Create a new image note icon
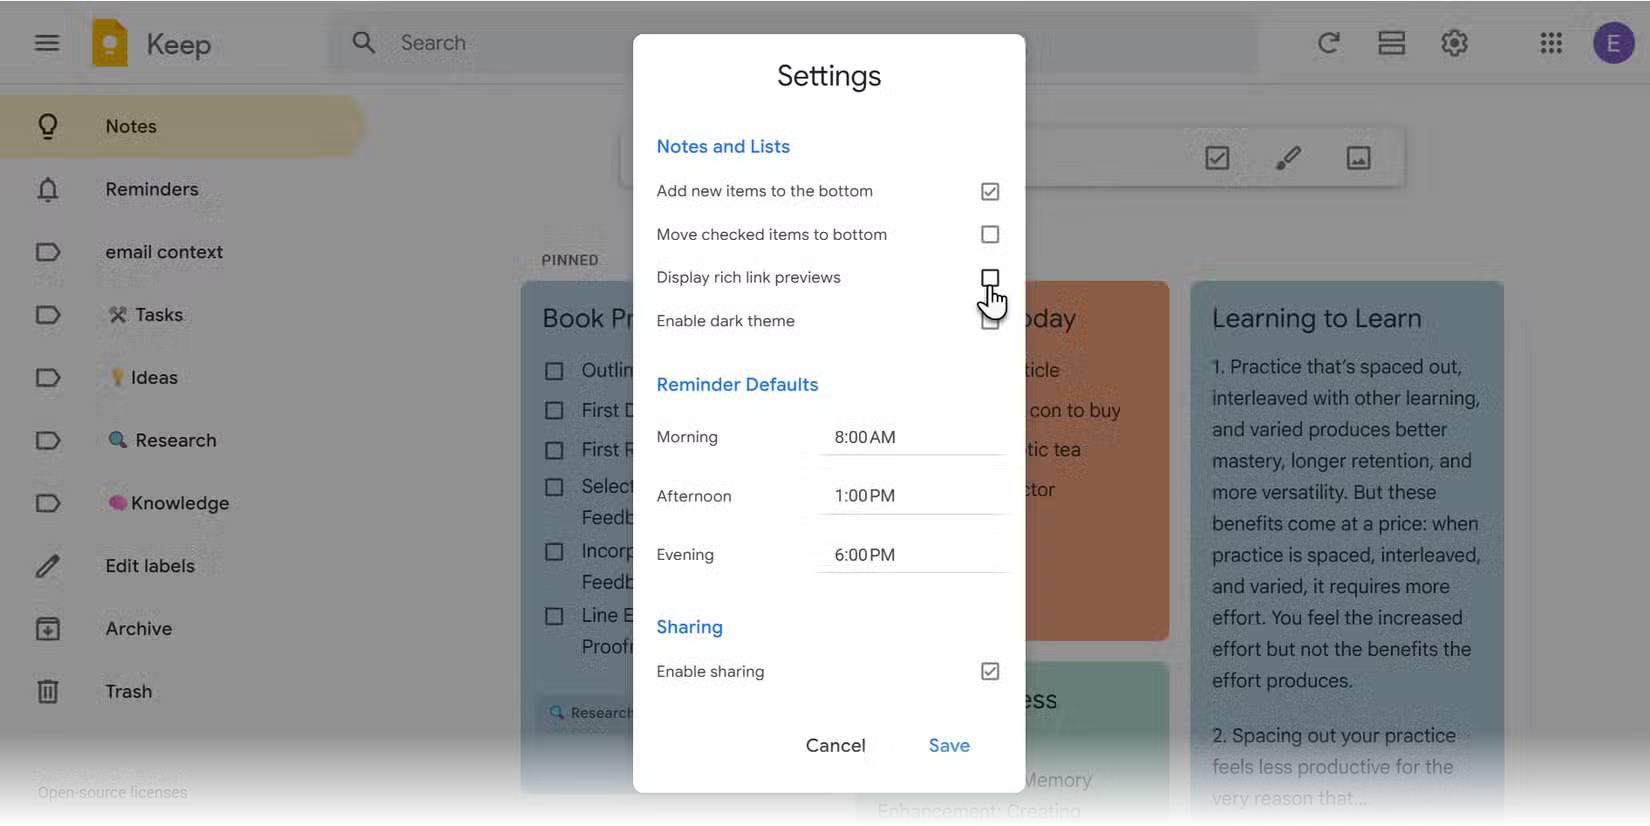 [1358, 158]
